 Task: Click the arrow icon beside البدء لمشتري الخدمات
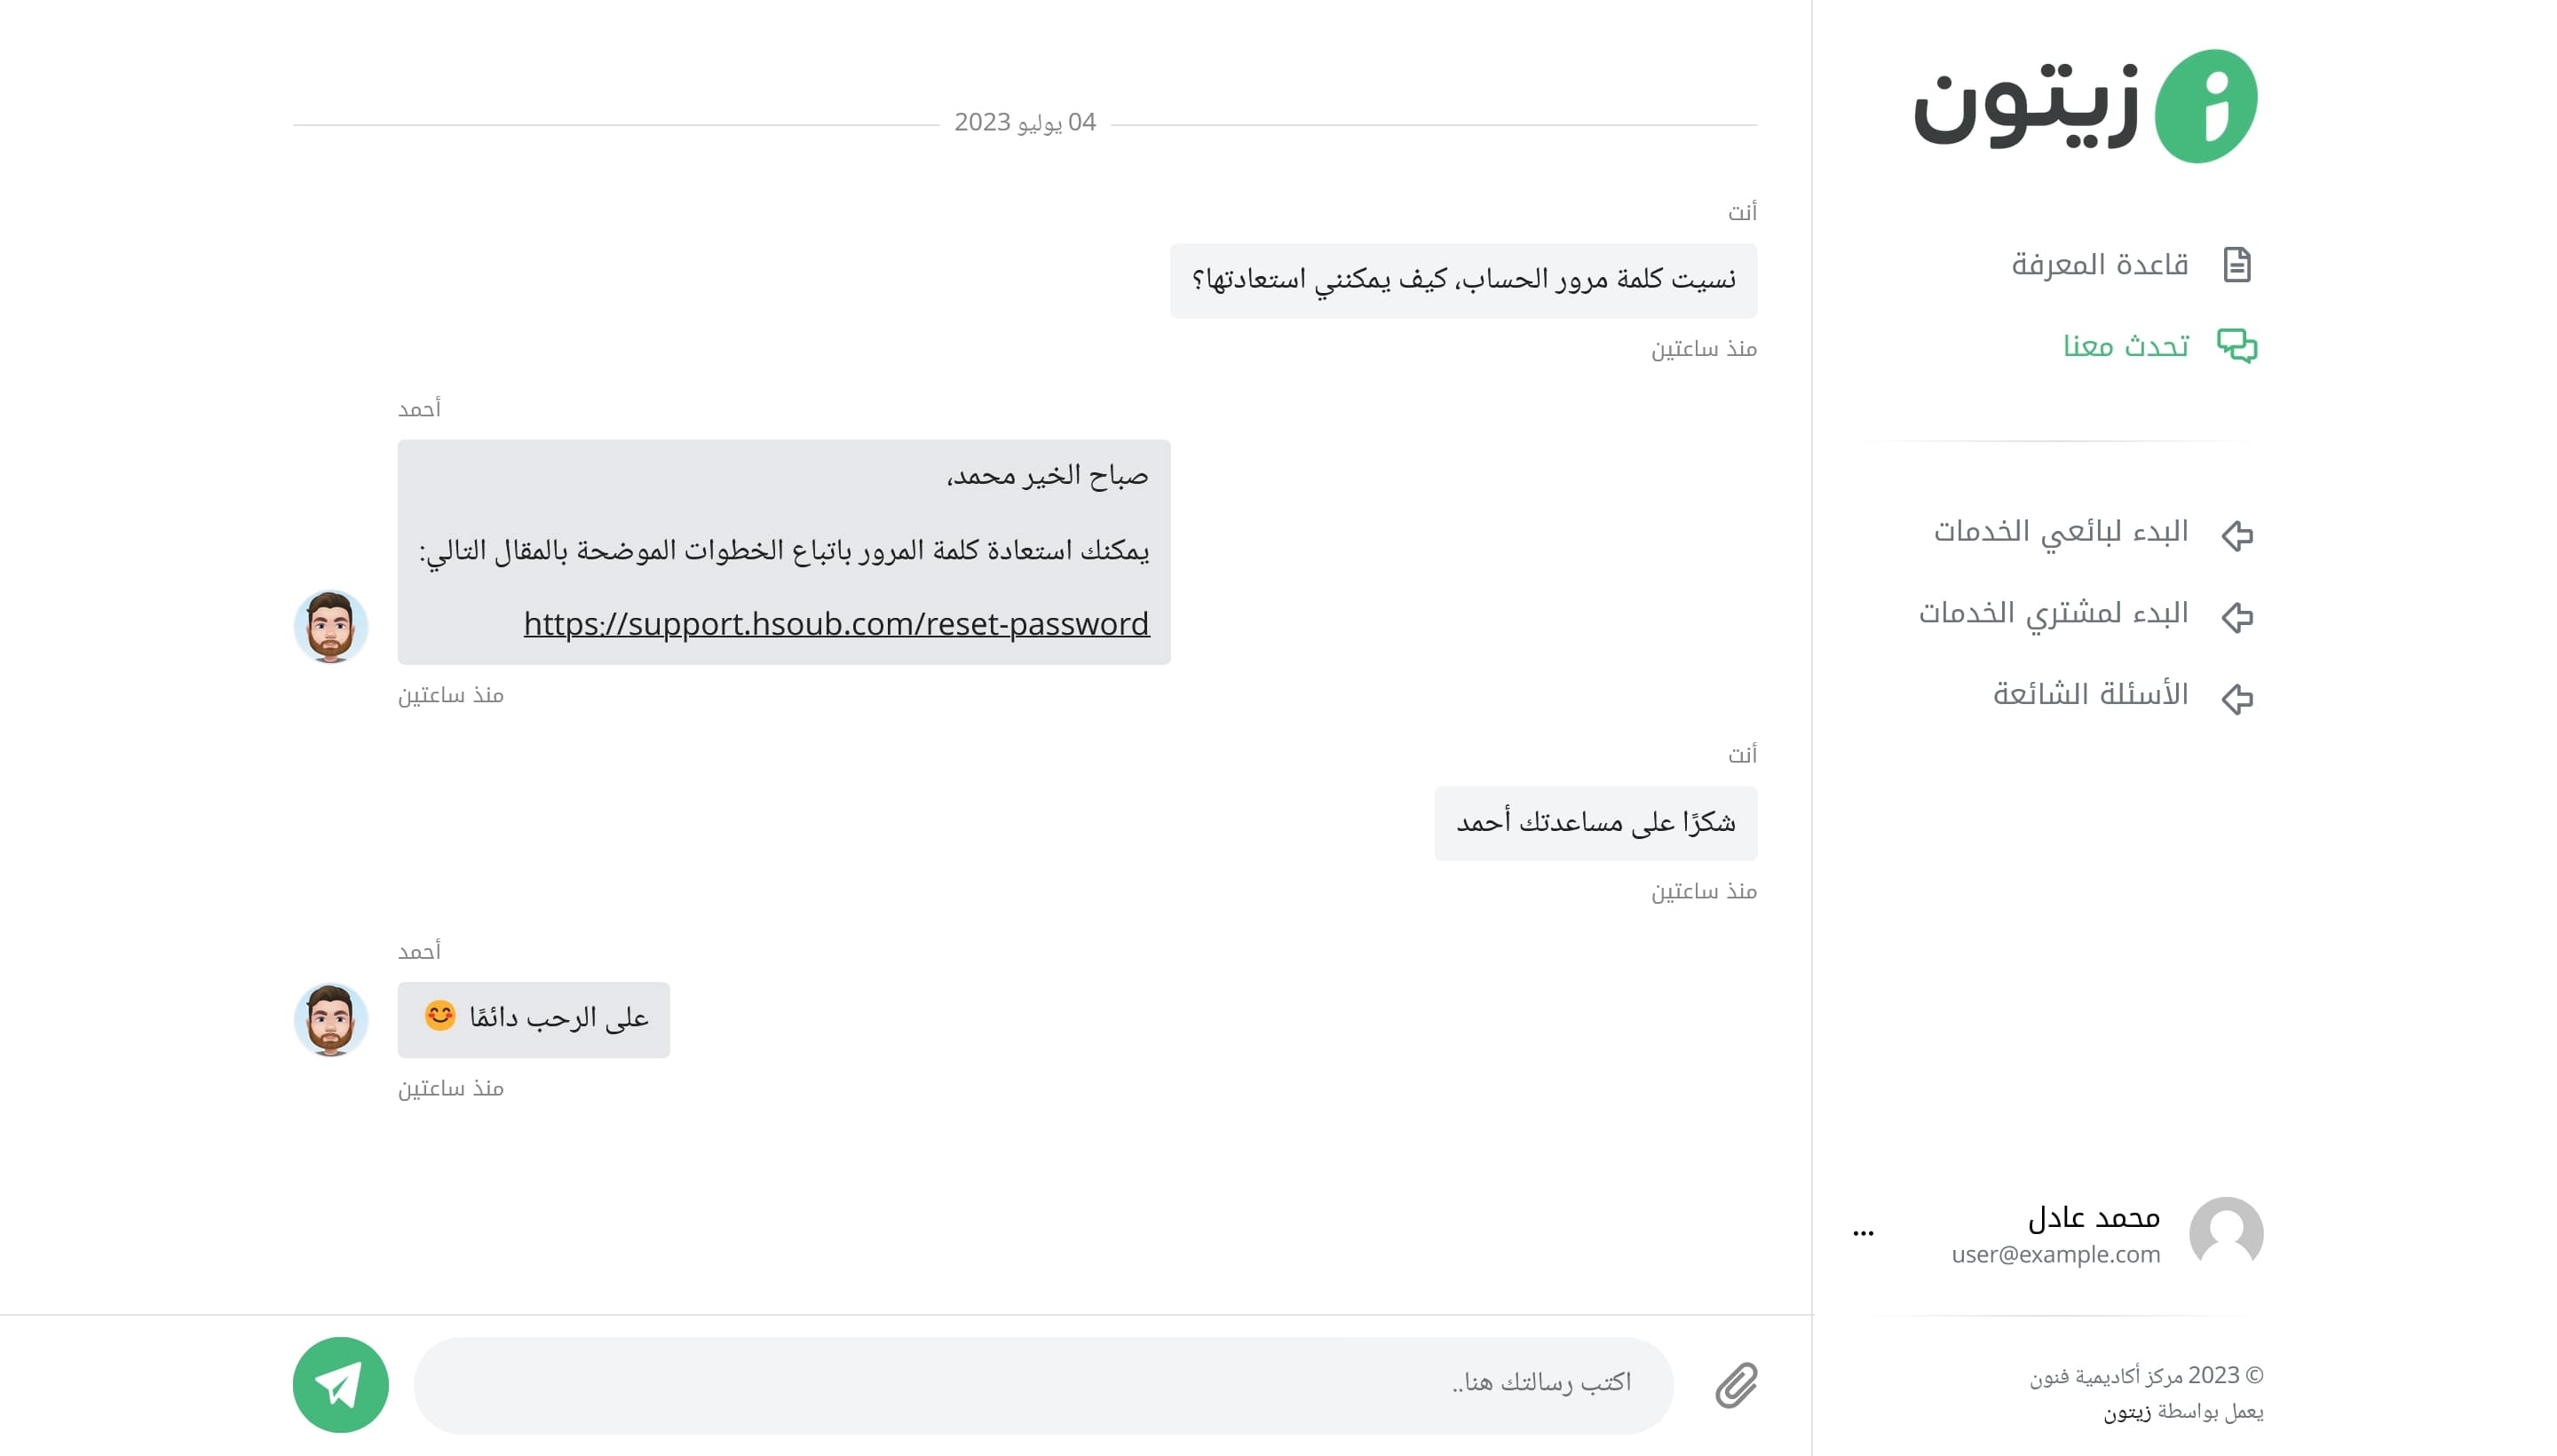pos(2237,616)
